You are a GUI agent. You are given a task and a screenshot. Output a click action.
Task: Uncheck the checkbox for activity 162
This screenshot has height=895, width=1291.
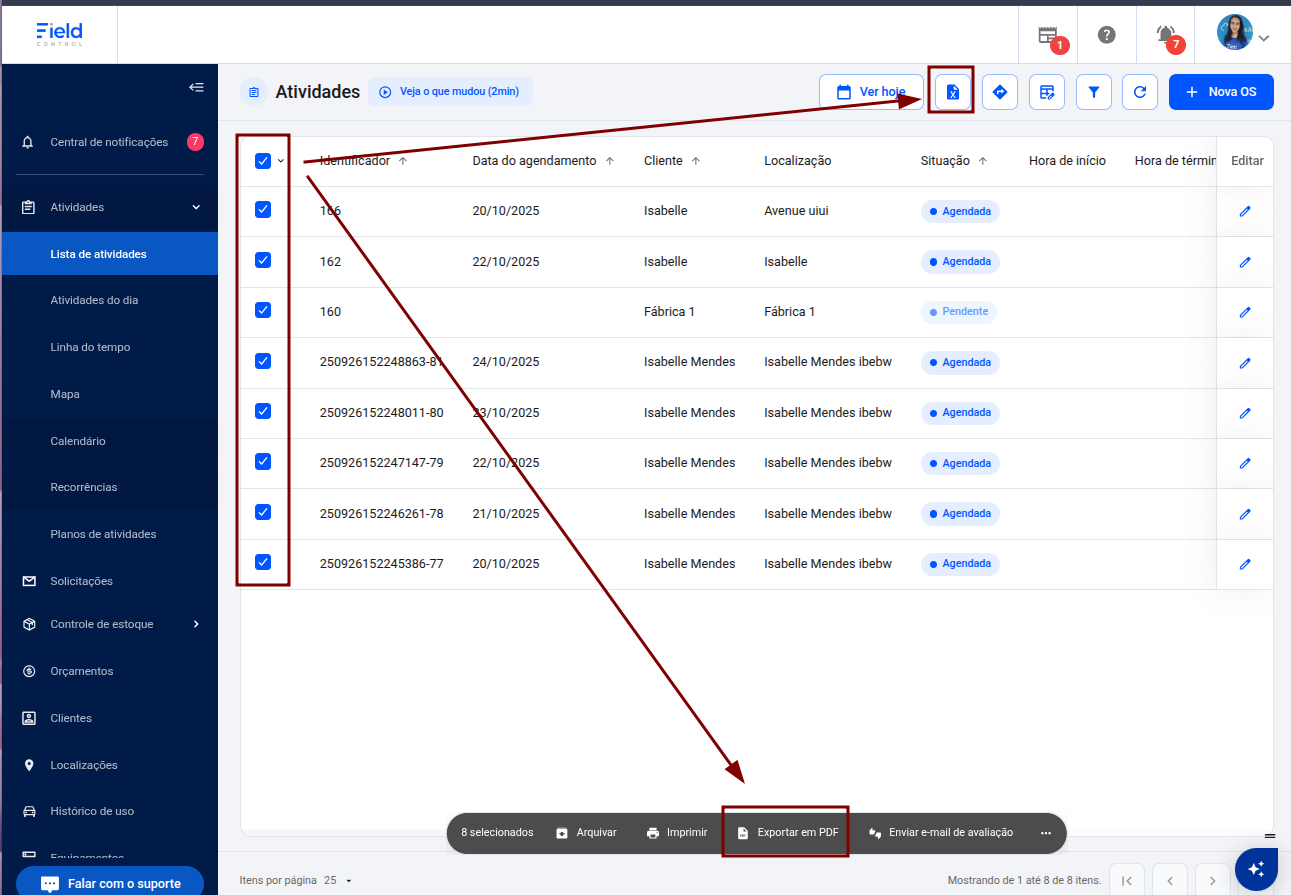point(263,260)
